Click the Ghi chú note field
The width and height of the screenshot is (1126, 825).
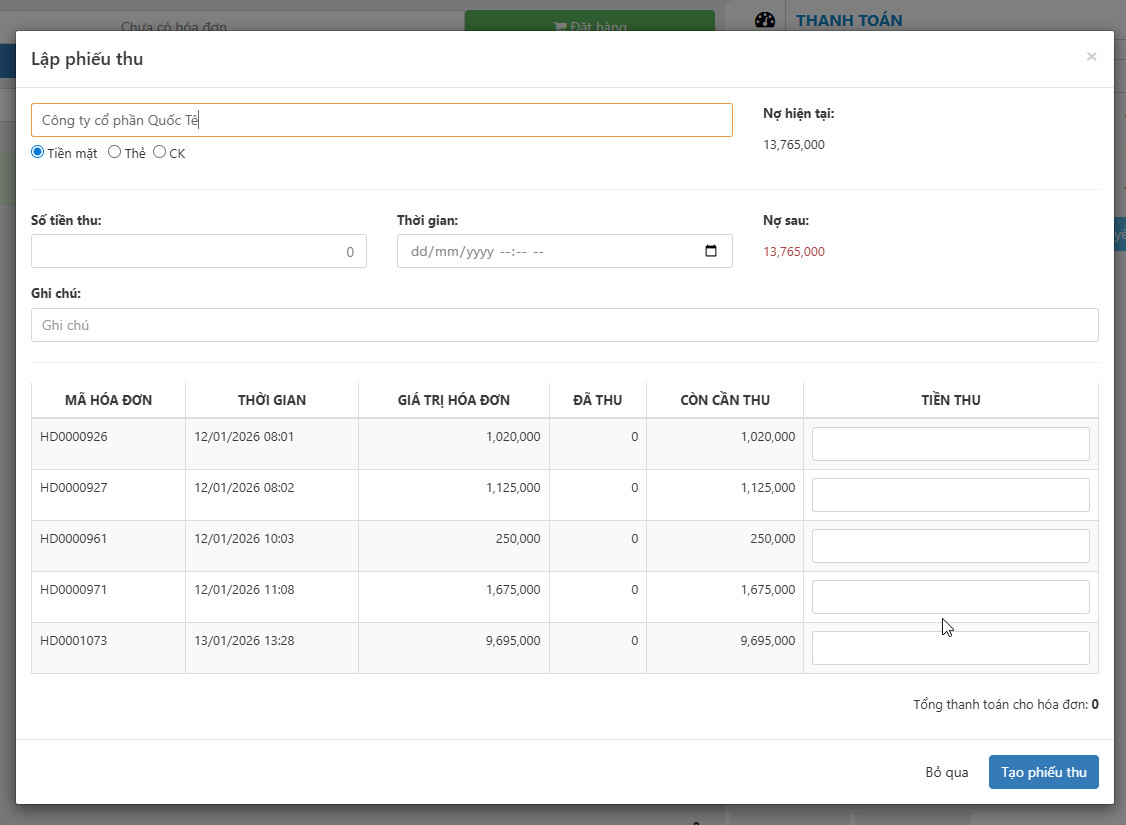tap(564, 325)
